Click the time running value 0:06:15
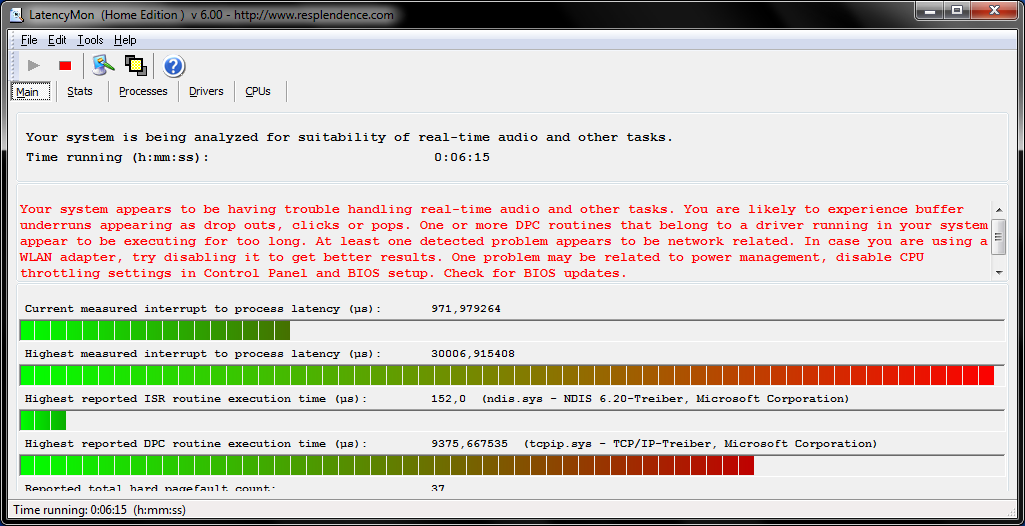Screen dimensions: 1025x526 click(462, 157)
